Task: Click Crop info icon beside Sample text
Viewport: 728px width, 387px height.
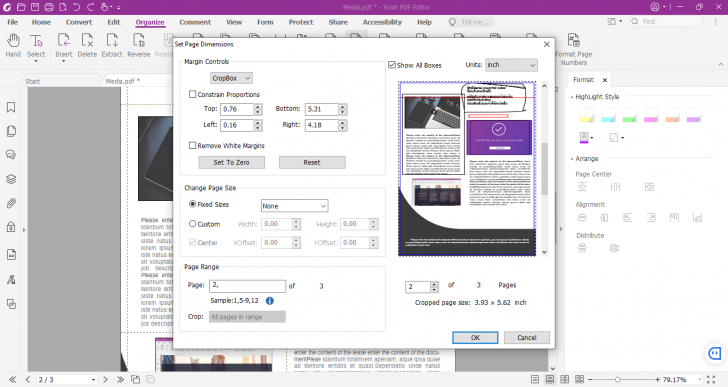Action: coord(270,301)
